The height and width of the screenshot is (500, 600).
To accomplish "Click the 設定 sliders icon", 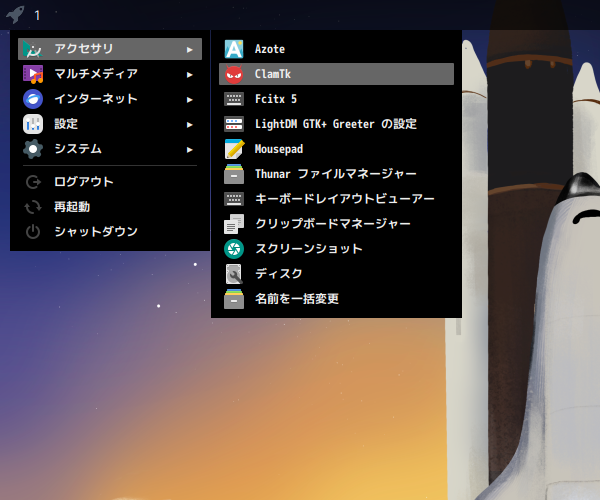I will 33,124.
